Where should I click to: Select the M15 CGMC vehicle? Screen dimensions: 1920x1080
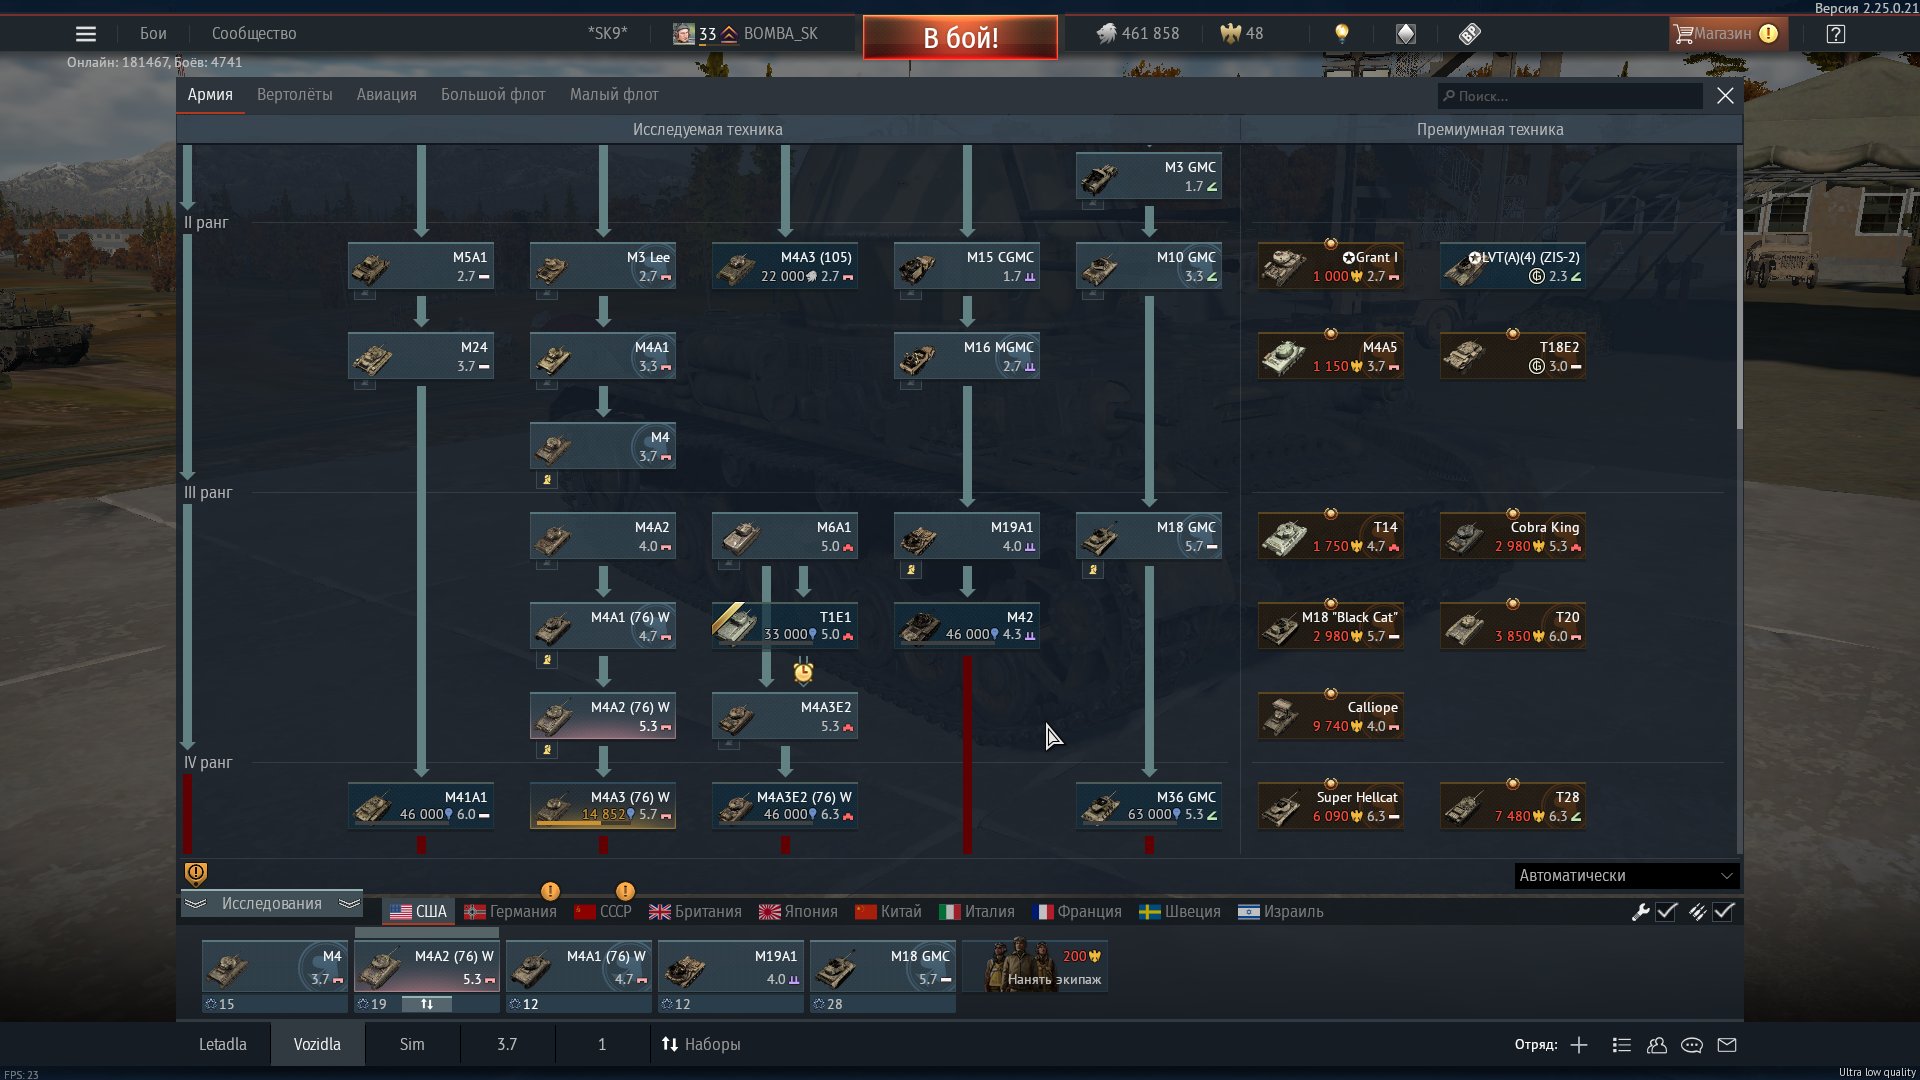[x=967, y=266]
